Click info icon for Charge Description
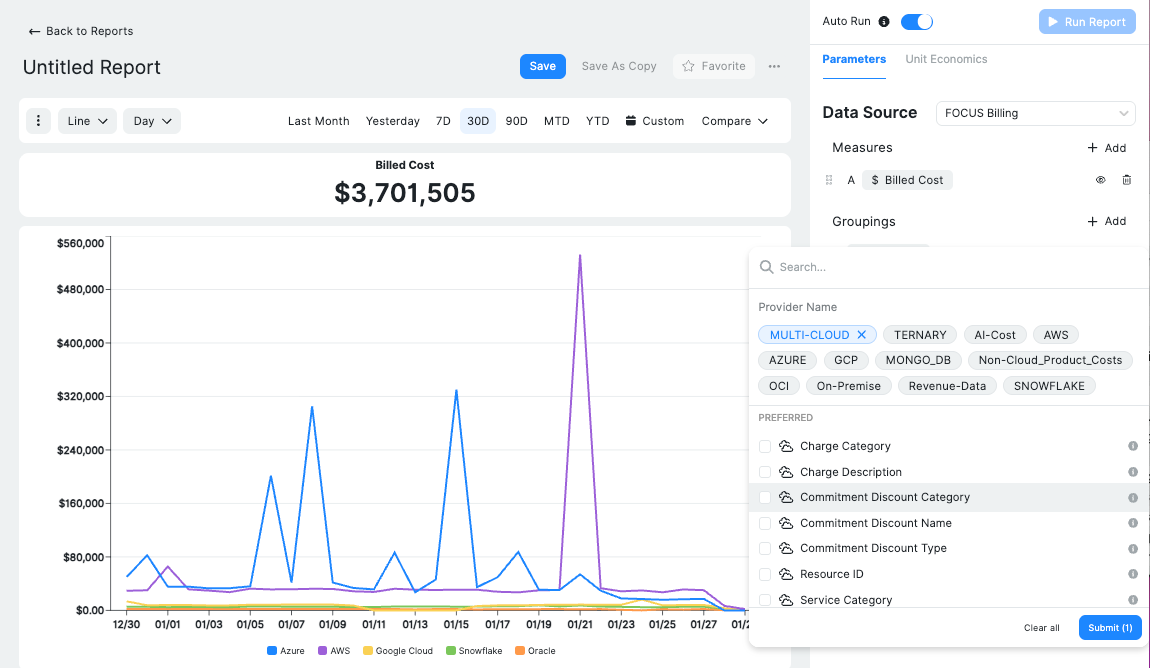This screenshot has width=1150, height=668. point(1132,472)
